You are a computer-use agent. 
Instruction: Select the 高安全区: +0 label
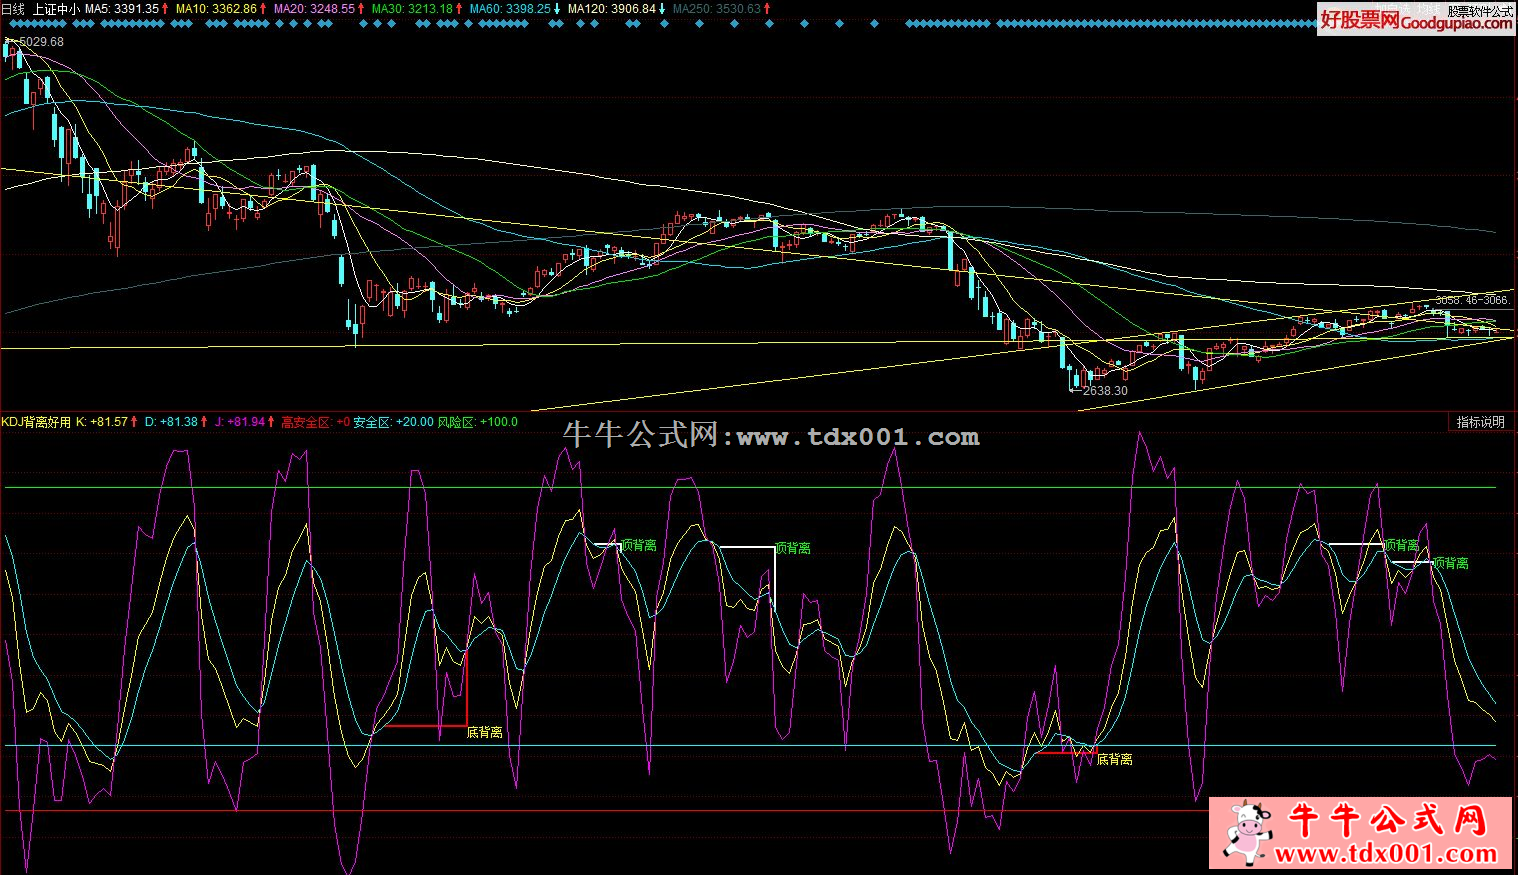[316, 422]
